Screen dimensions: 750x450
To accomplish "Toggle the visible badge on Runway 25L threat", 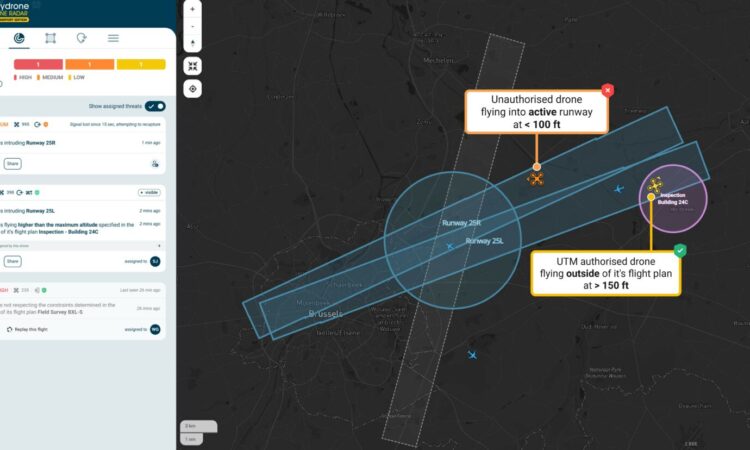I will [149, 192].
